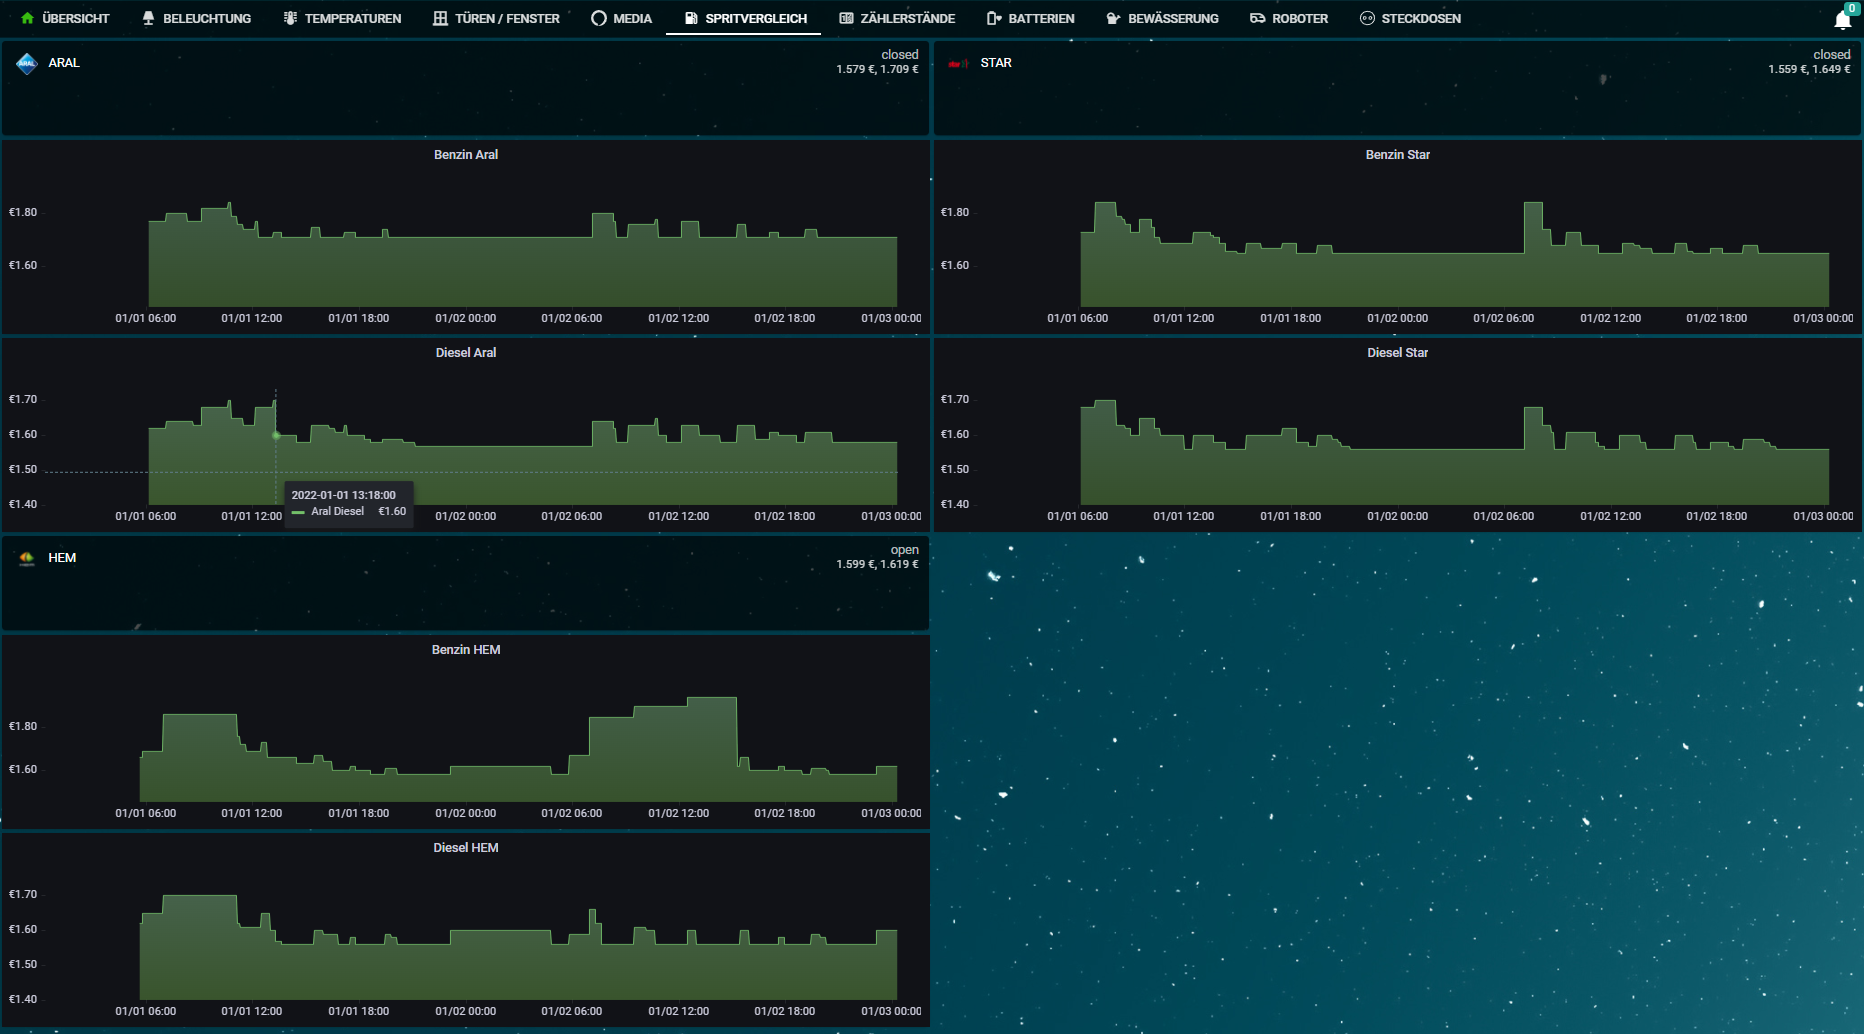Open the Zählerstände tab
The height and width of the screenshot is (1034, 1864).
coord(897,18)
